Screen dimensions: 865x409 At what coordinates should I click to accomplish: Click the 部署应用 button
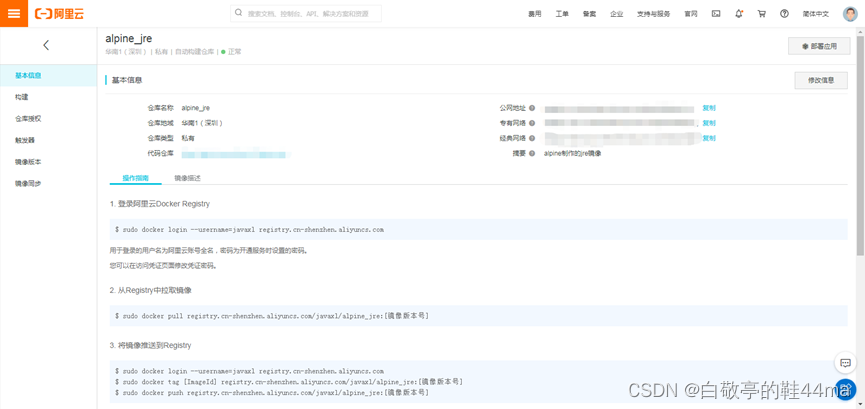[819, 47]
